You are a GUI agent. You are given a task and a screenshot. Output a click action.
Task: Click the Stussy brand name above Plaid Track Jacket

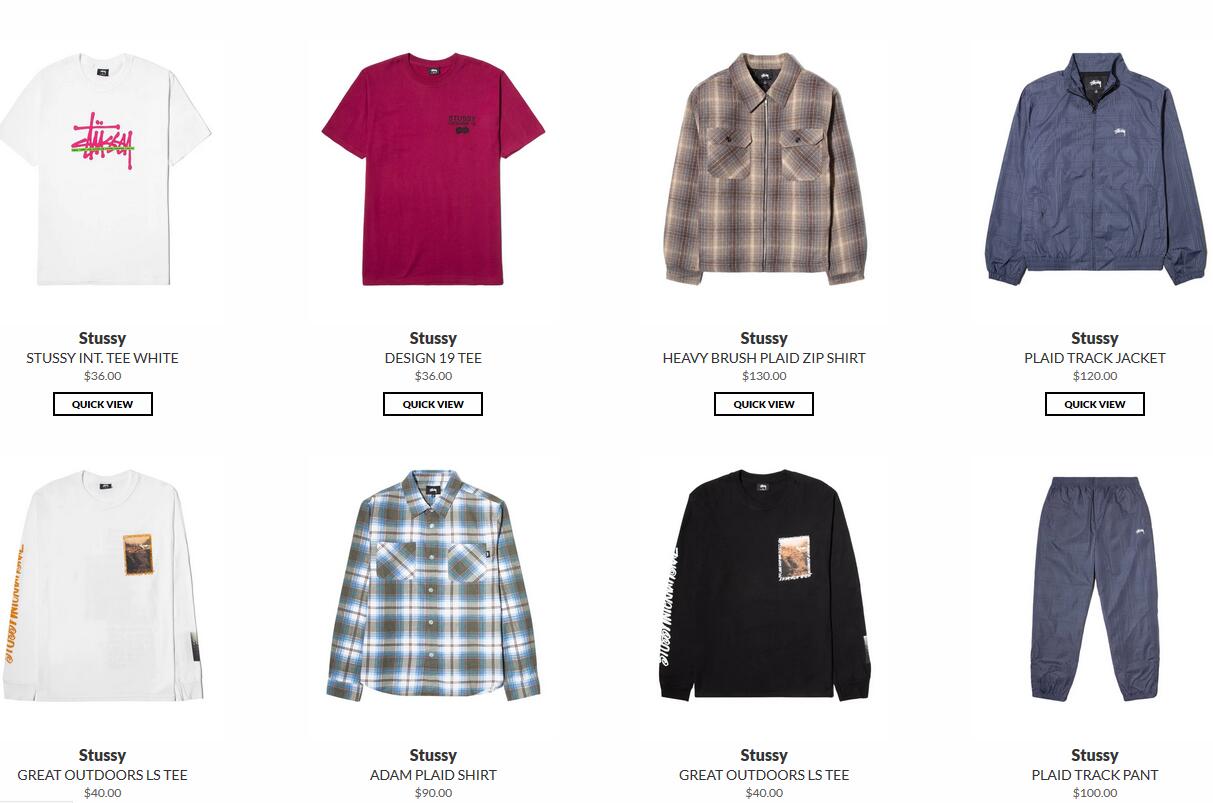click(1095, 338)
